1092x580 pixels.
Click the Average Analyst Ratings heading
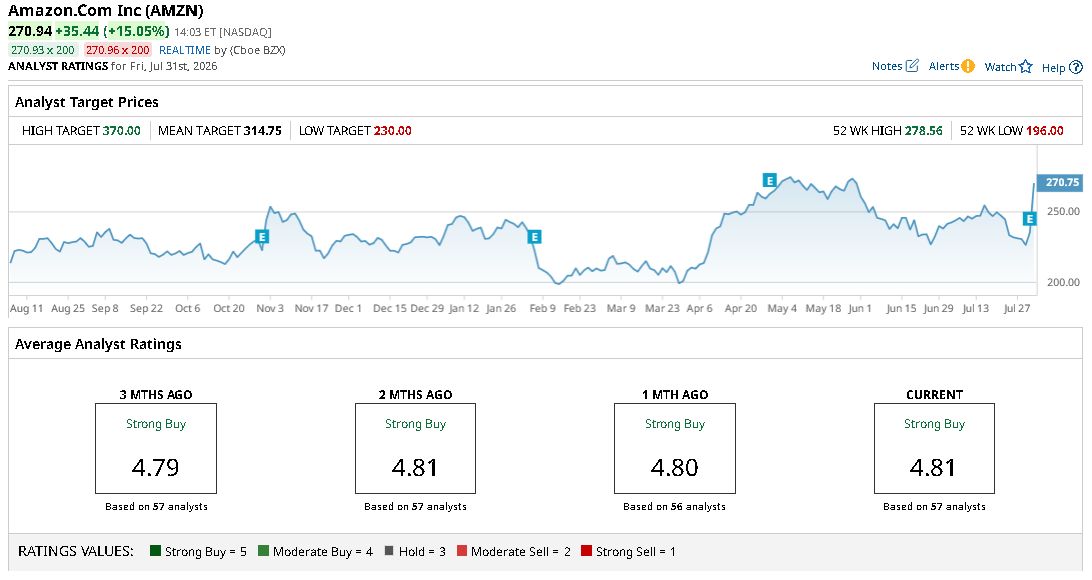point(98,344)
